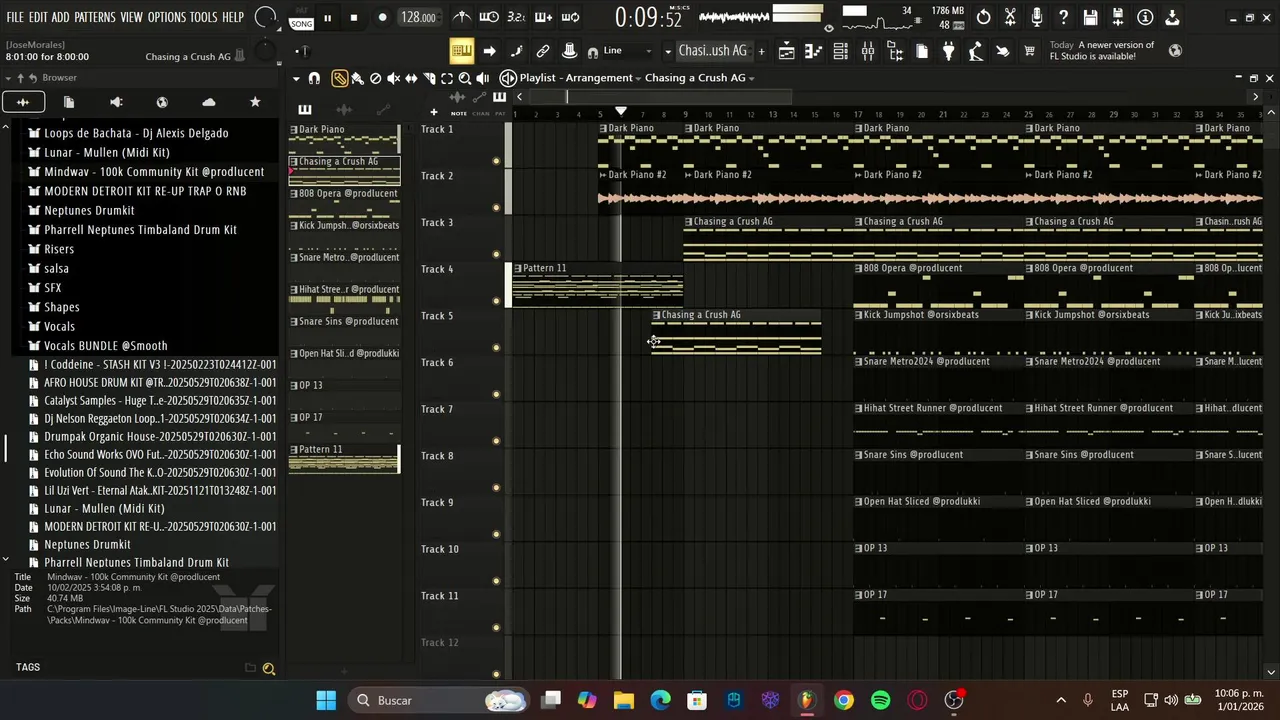
Task: Open the Browser options arrow
Action: pos(7,77)
